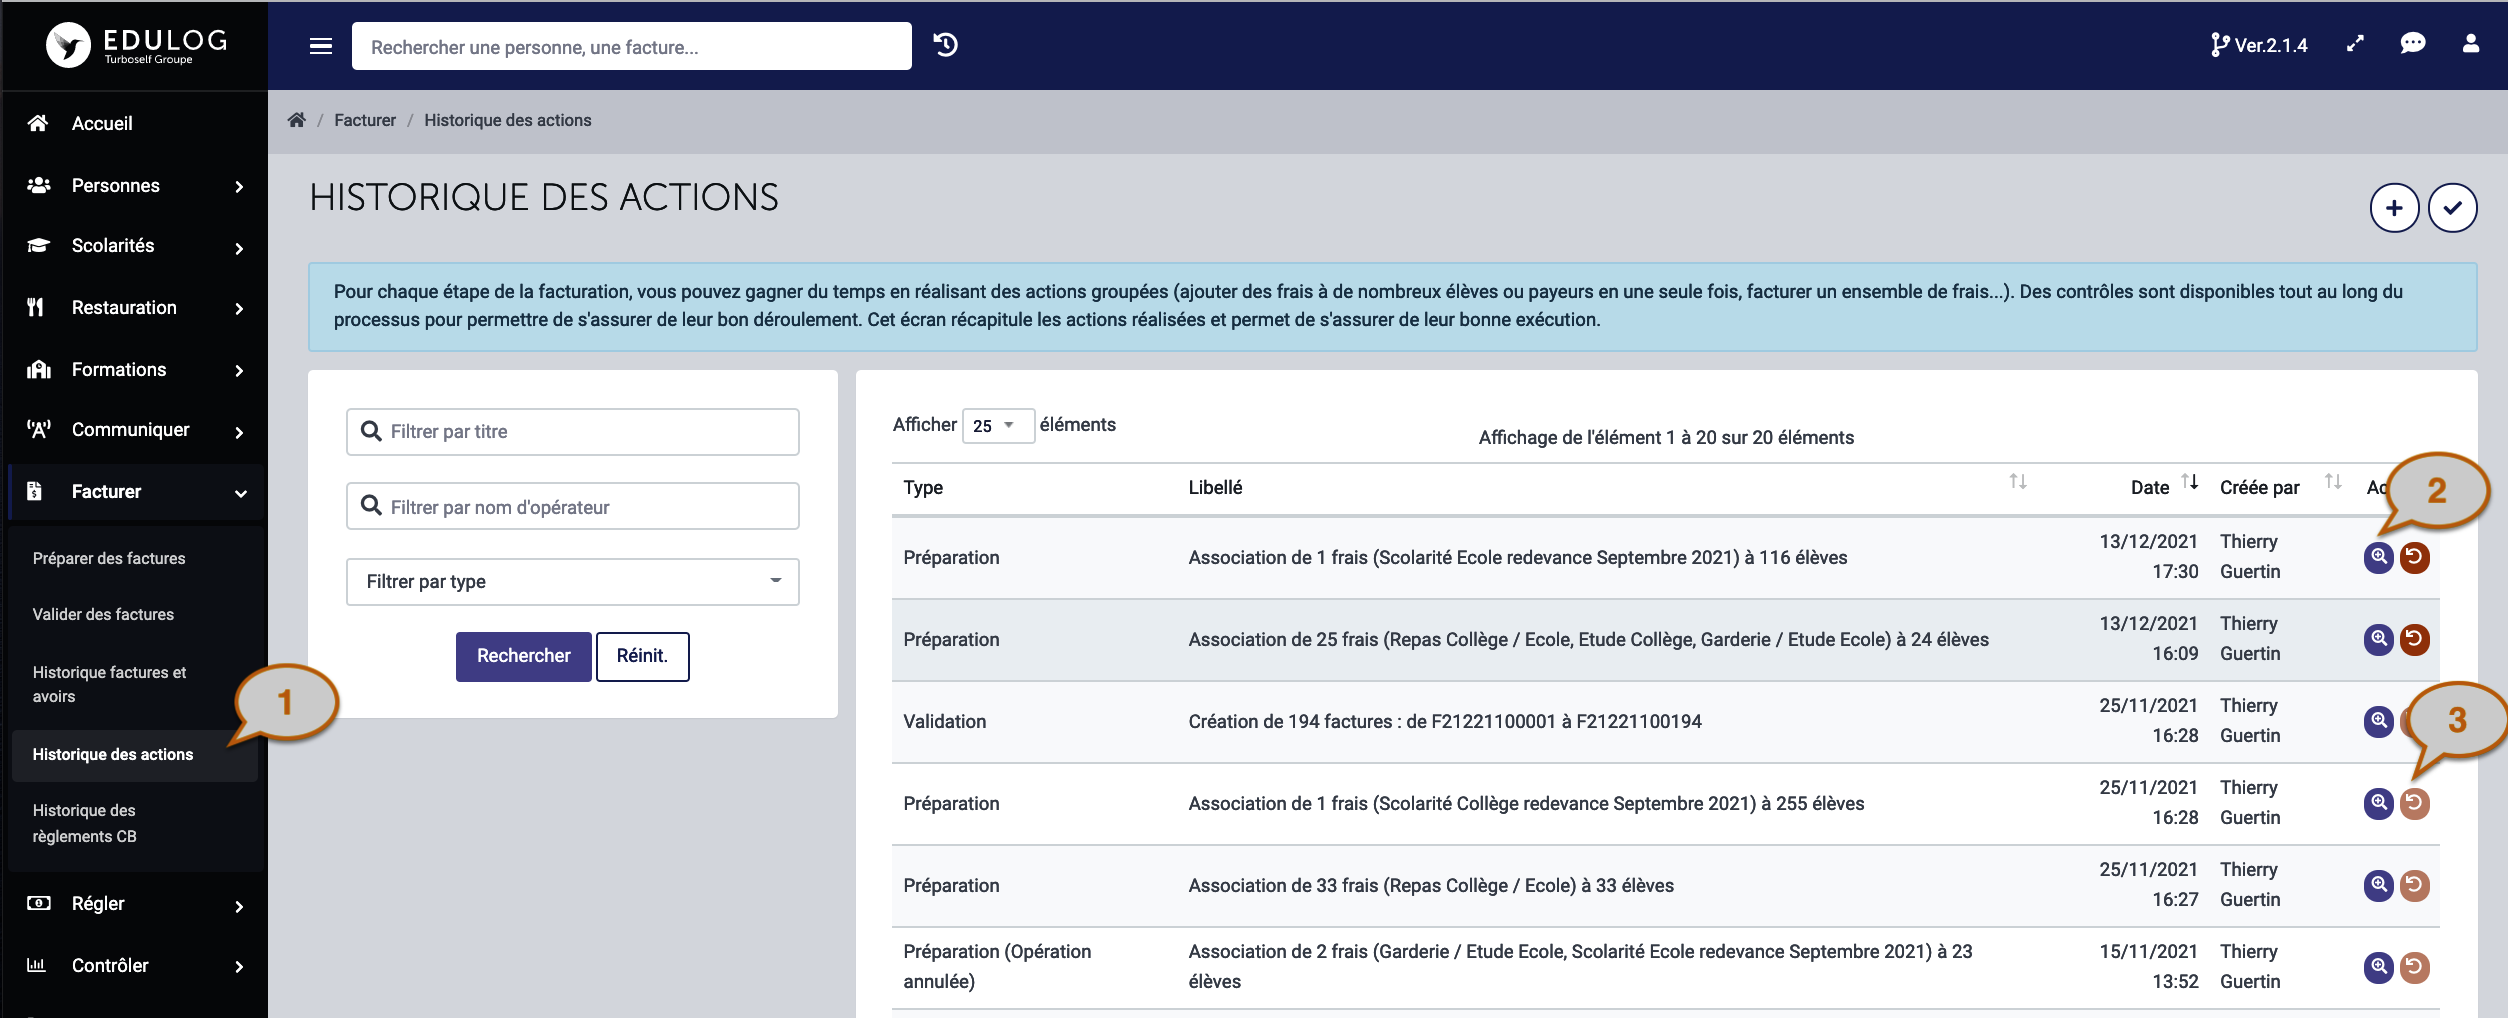Click the plus circle button

2394,208
